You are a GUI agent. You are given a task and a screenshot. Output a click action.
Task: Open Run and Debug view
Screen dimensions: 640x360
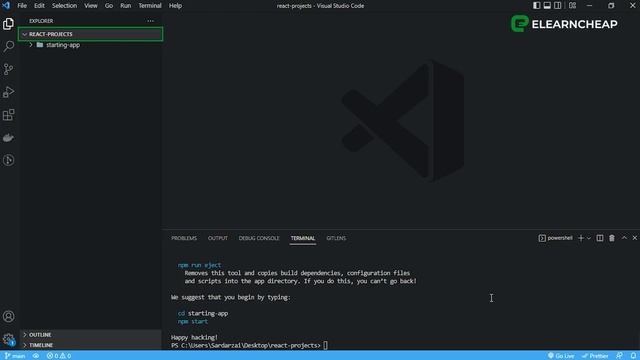click(x=9, y=92)
